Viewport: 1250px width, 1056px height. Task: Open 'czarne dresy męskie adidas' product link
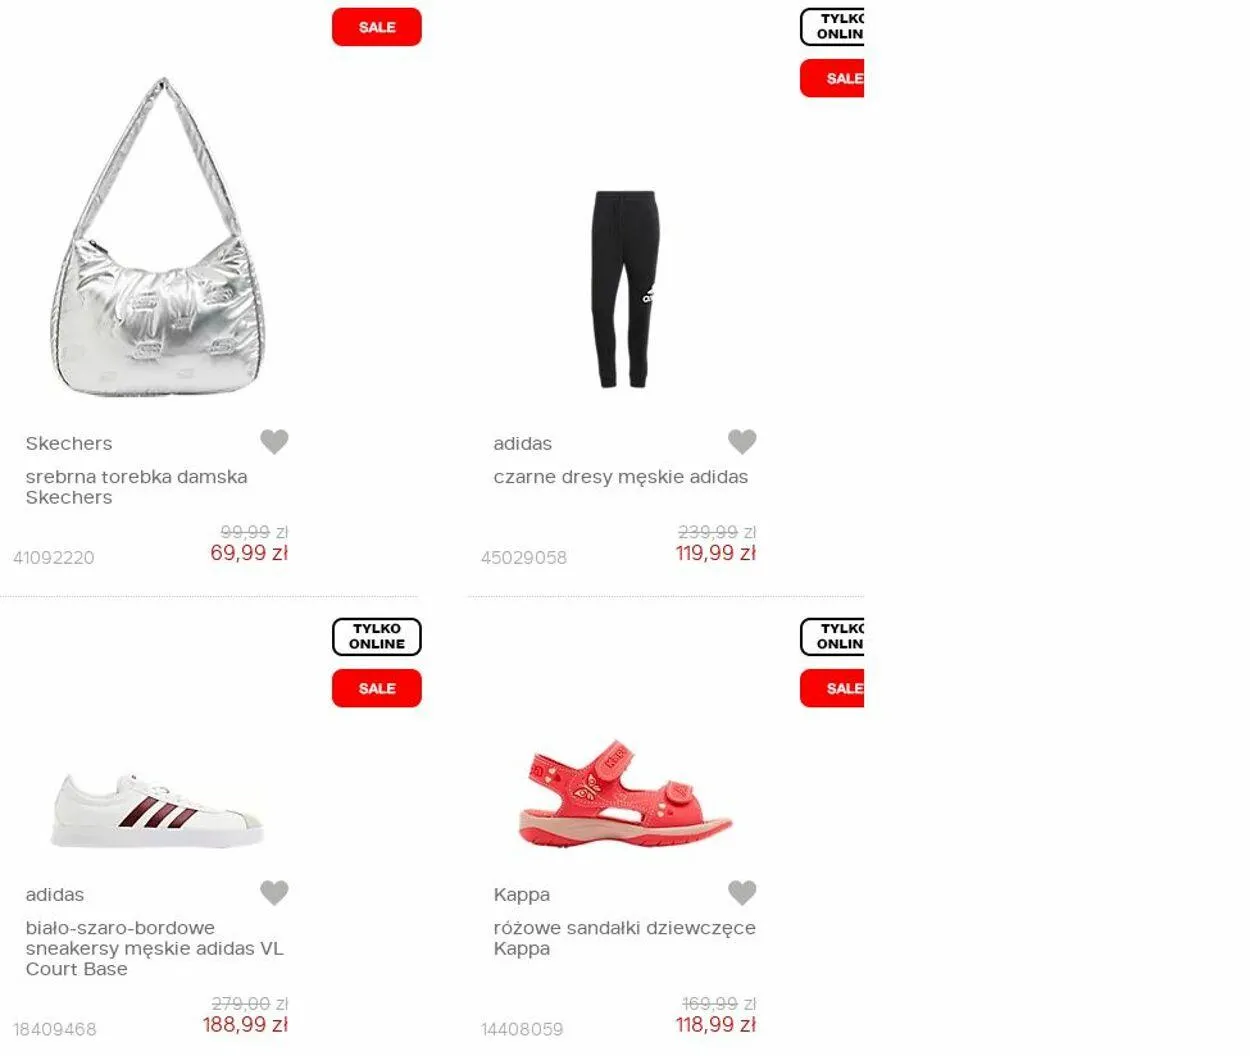coord(620,477)
